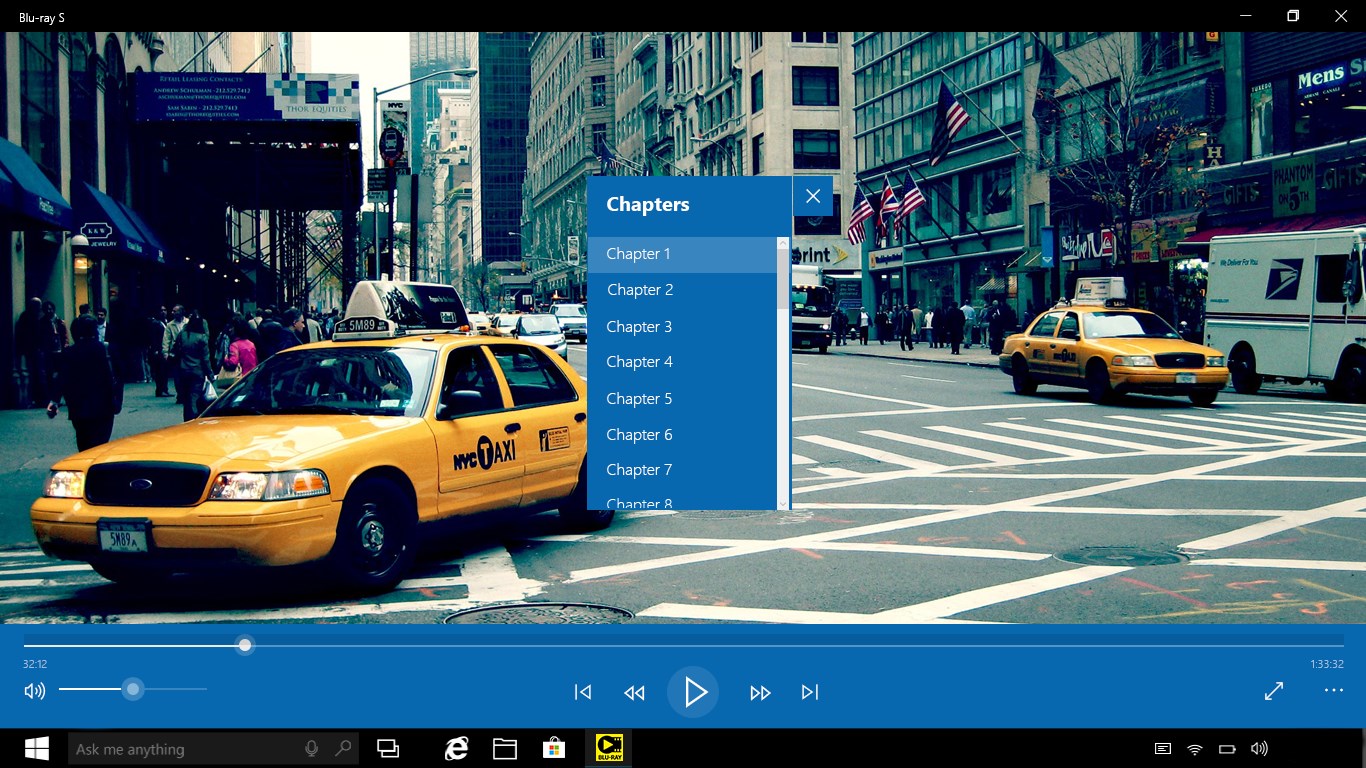This screenshot has height=768, width=1366.
Task: Click the playback progress bar handle
Action: point(245,645)
